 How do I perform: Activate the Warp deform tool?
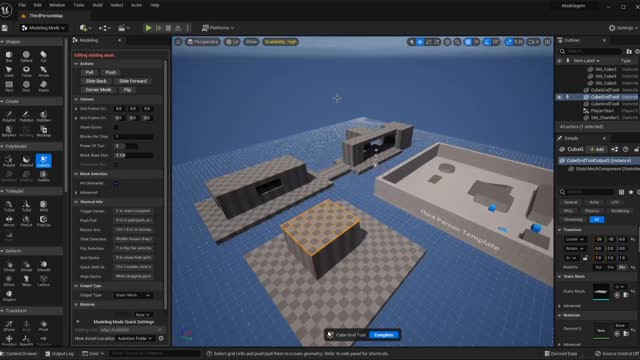(26, 280)
